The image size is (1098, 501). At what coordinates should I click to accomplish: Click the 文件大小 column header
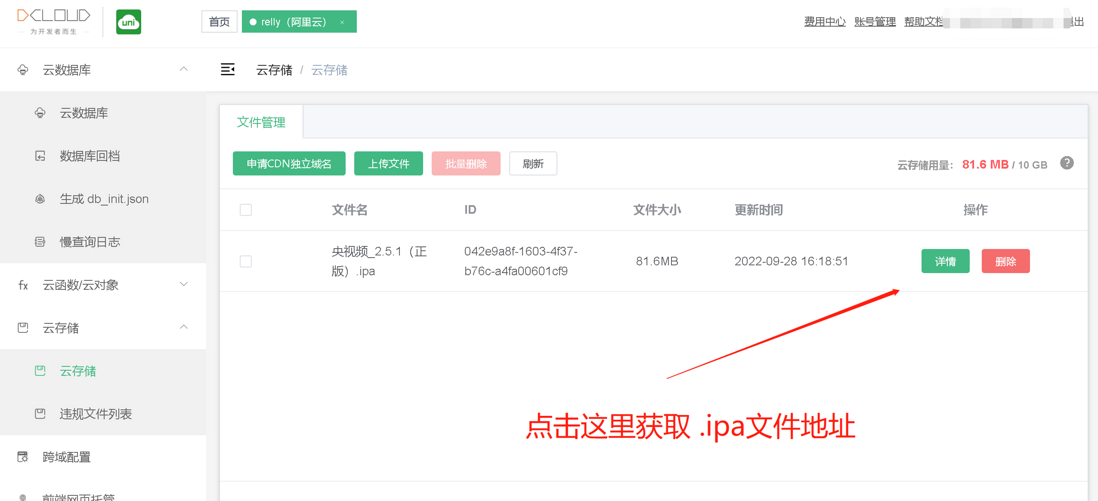tap(657, 210)
